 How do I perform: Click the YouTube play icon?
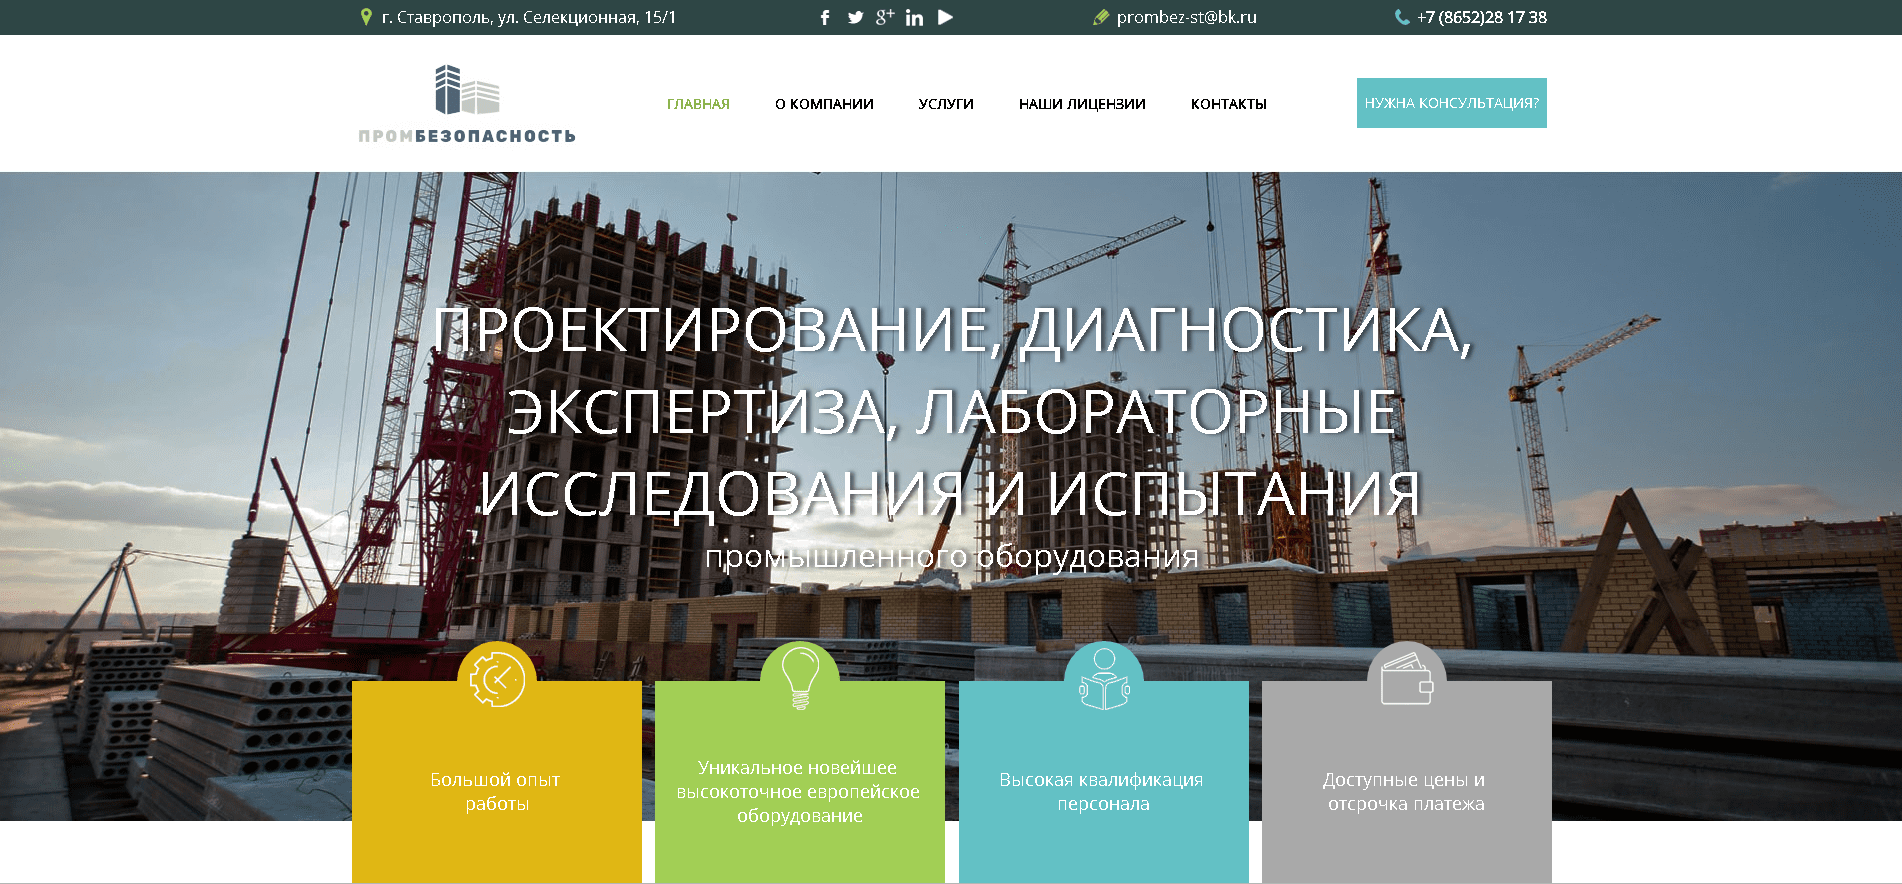coord(945,17)
